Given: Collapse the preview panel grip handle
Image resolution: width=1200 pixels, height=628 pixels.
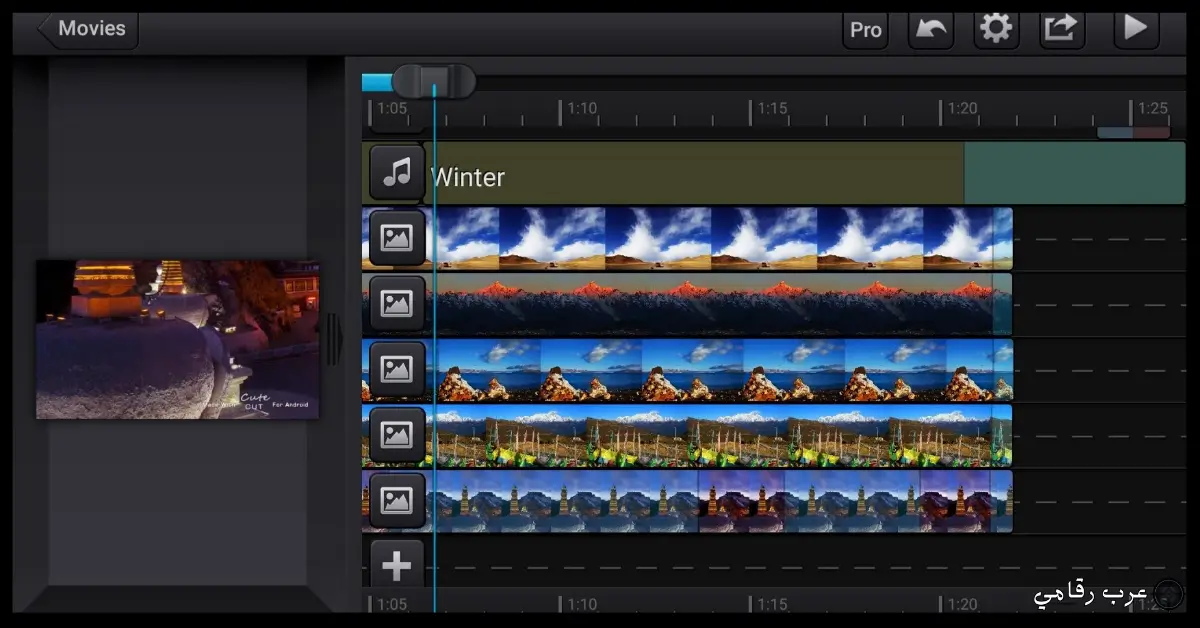Looking at the screenshot, I should pos(334,339).
